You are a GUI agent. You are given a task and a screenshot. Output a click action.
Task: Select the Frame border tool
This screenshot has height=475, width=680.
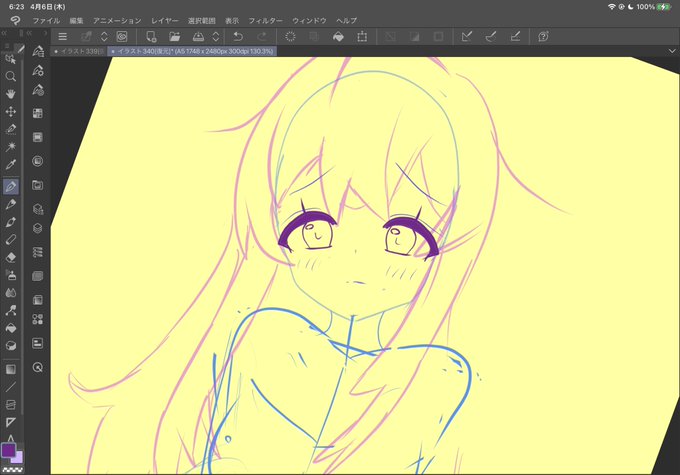tap(10, 404)
